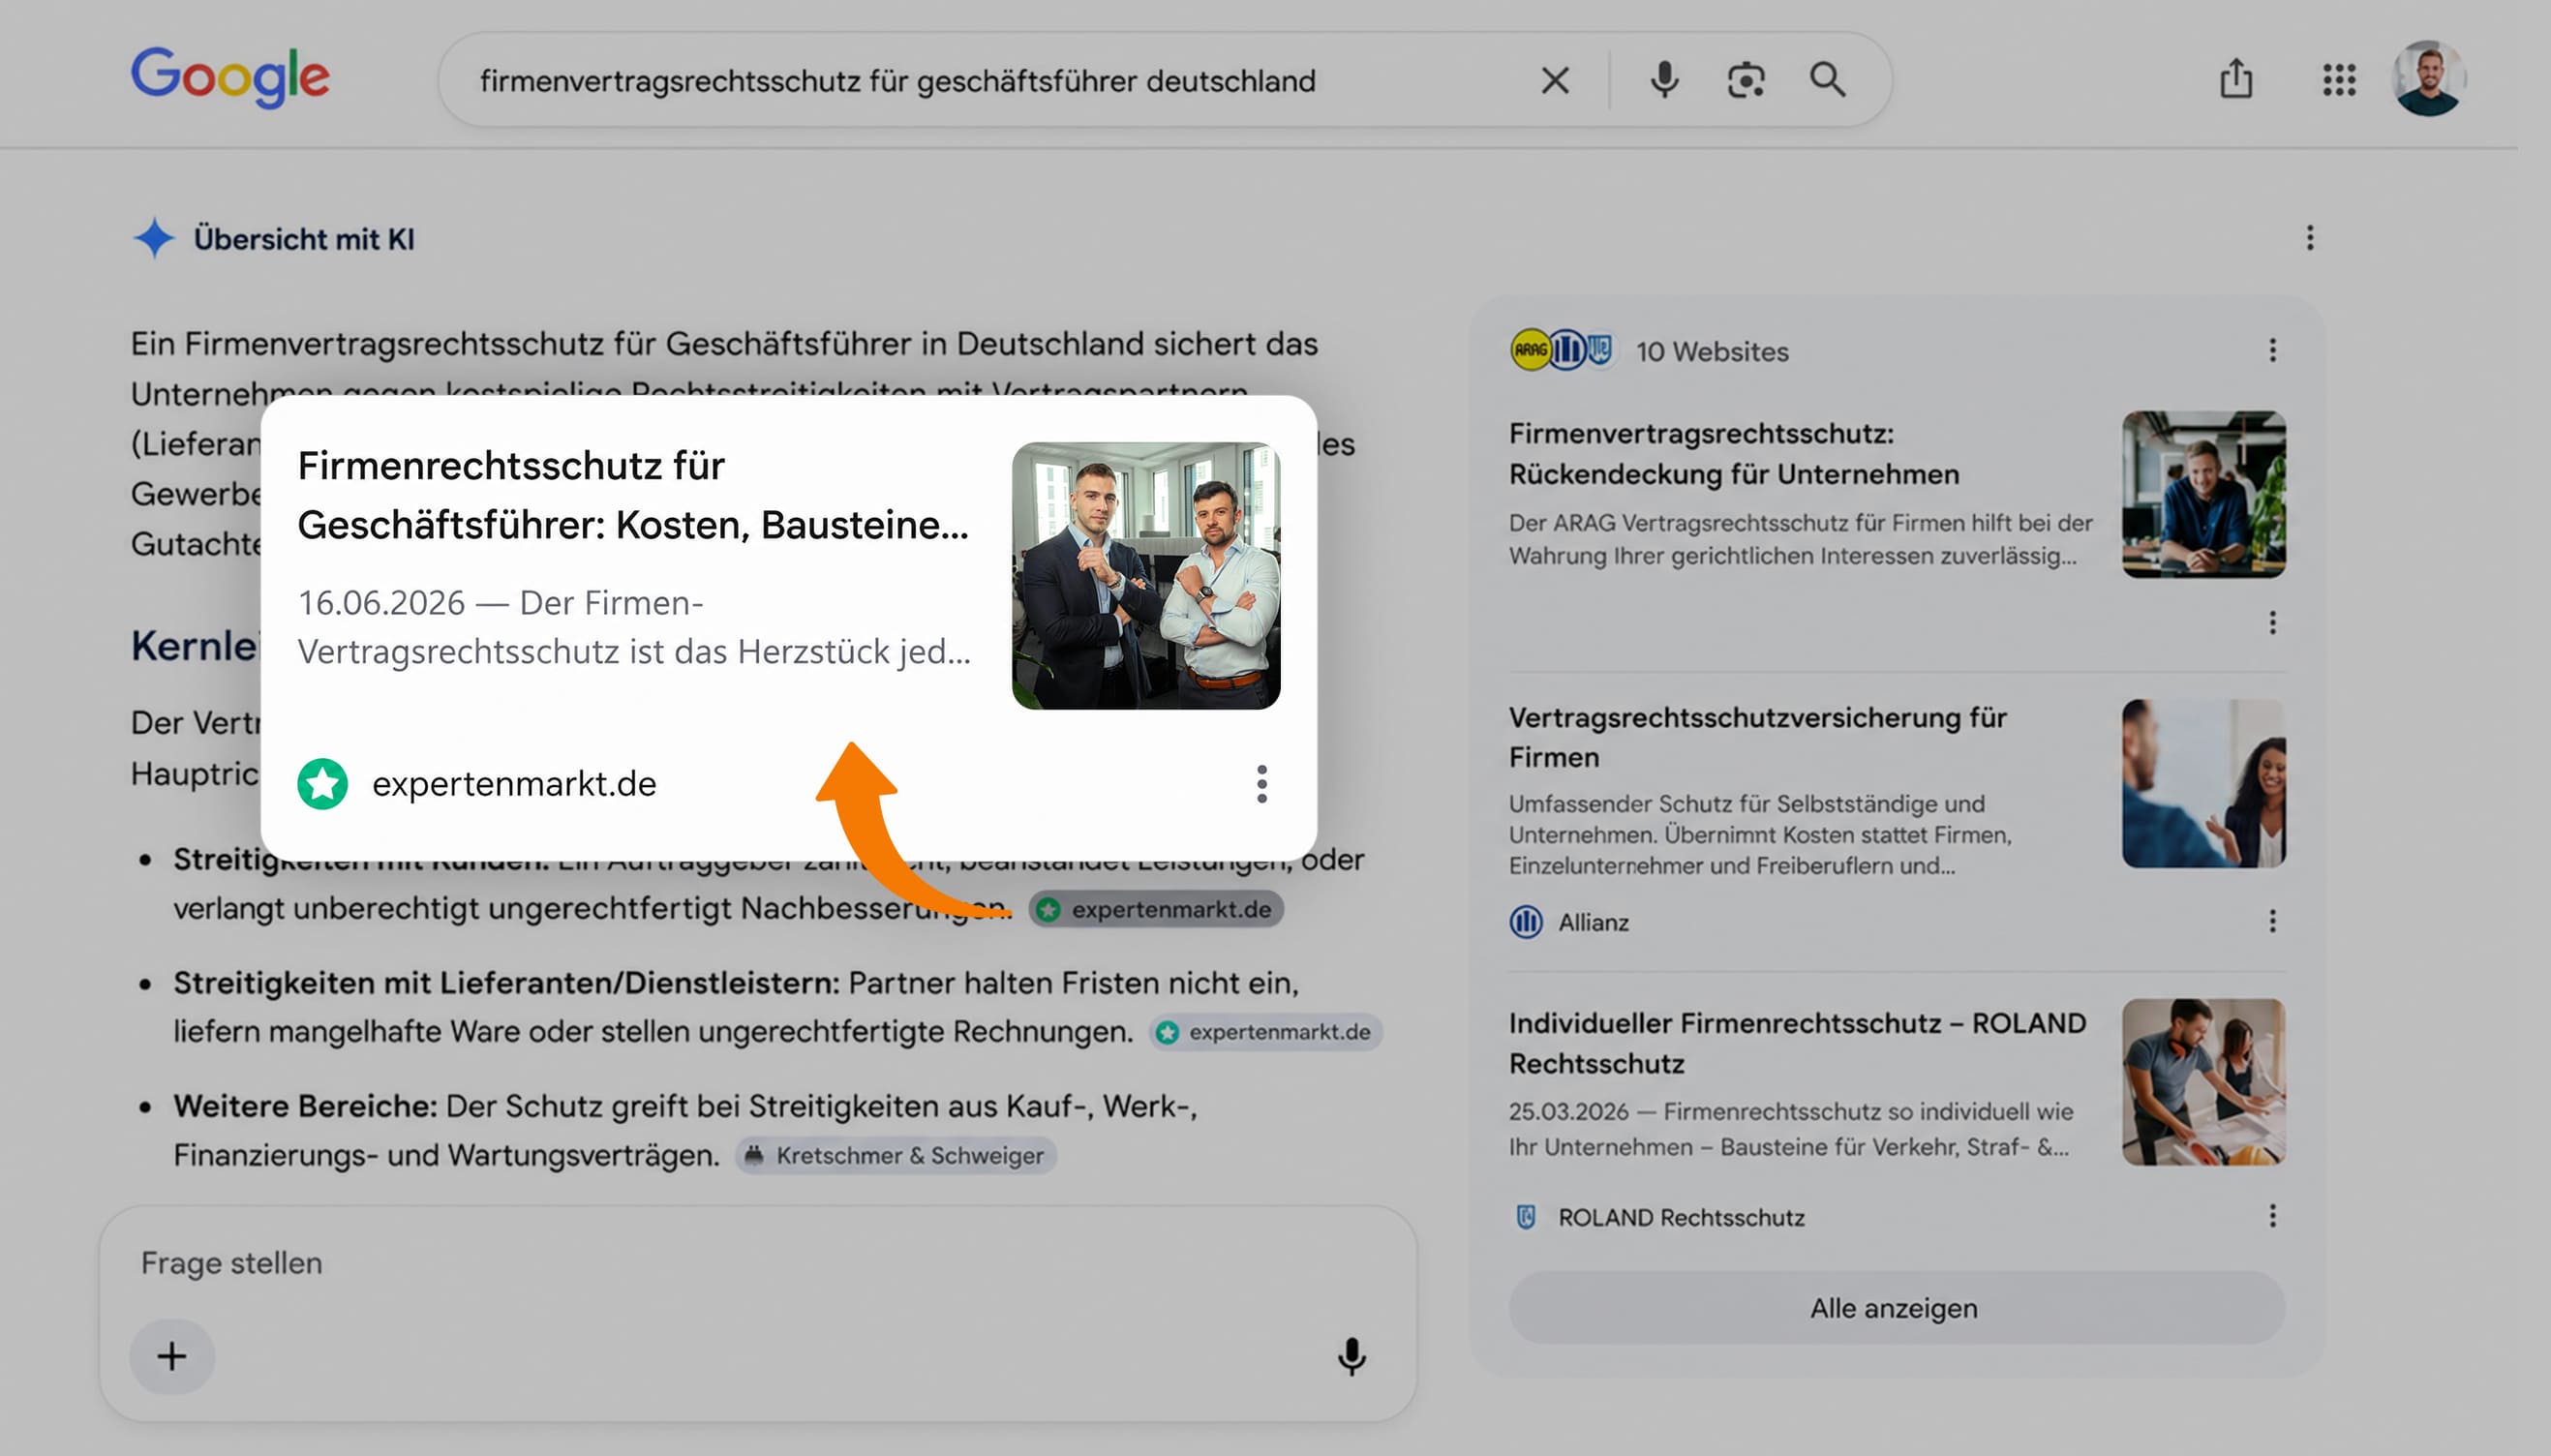Click expertenmarkt.de chip after Nachbesserungen
This screenshot has height=1456, width=2551.
click(x=1157, y=909)
